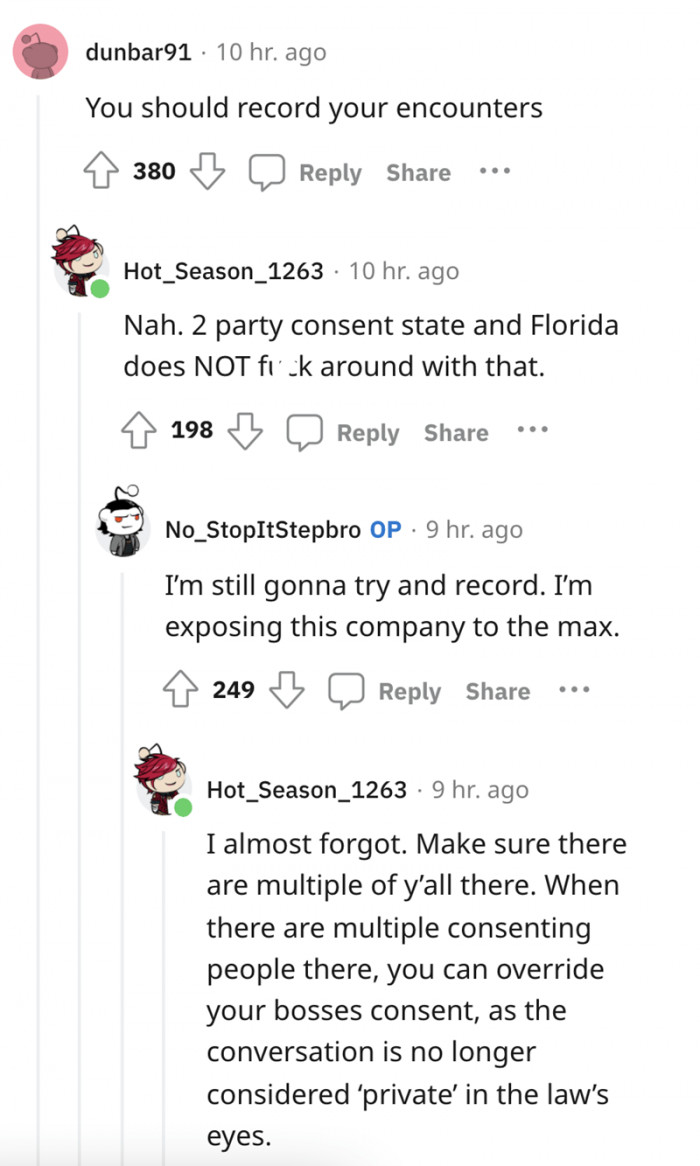The width and height of the screenshot is (700, 1166).
Task: Share the 198-point Hot_Season_1263 comment
Action: [x=456, y=432]
